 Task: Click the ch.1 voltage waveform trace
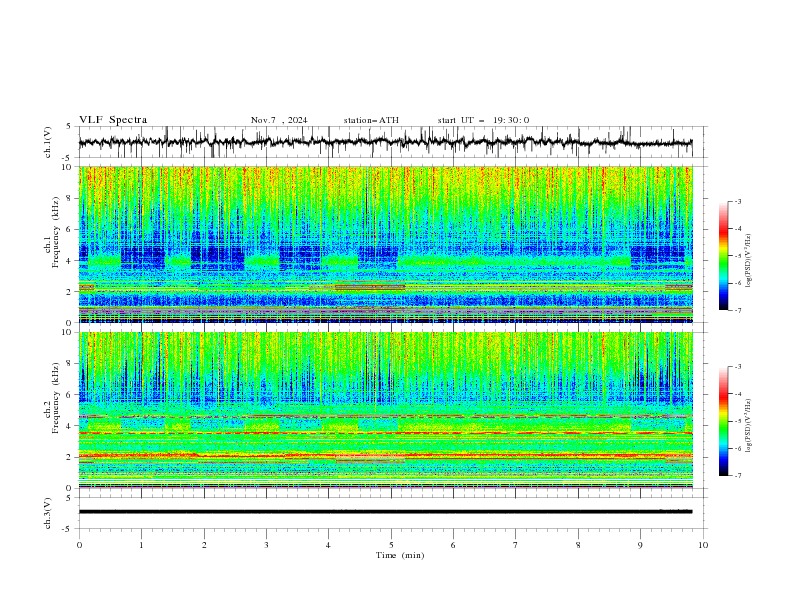click(x=385, y=142)
